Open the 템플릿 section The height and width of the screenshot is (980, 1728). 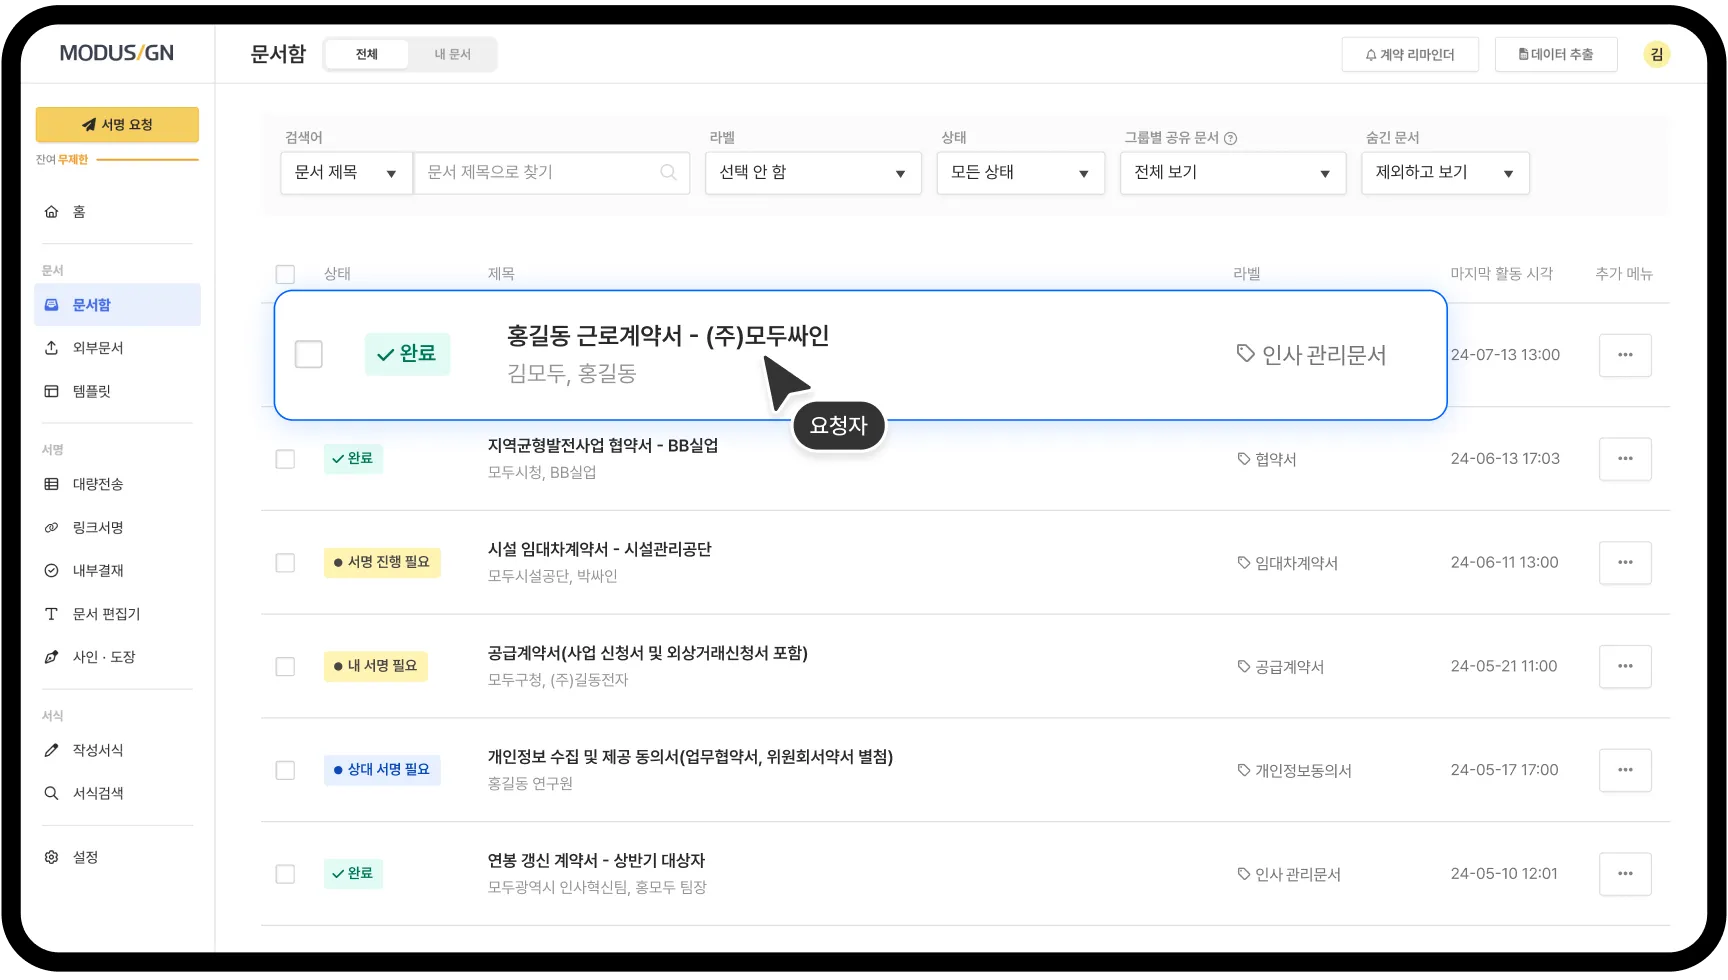tap(91, 390)
